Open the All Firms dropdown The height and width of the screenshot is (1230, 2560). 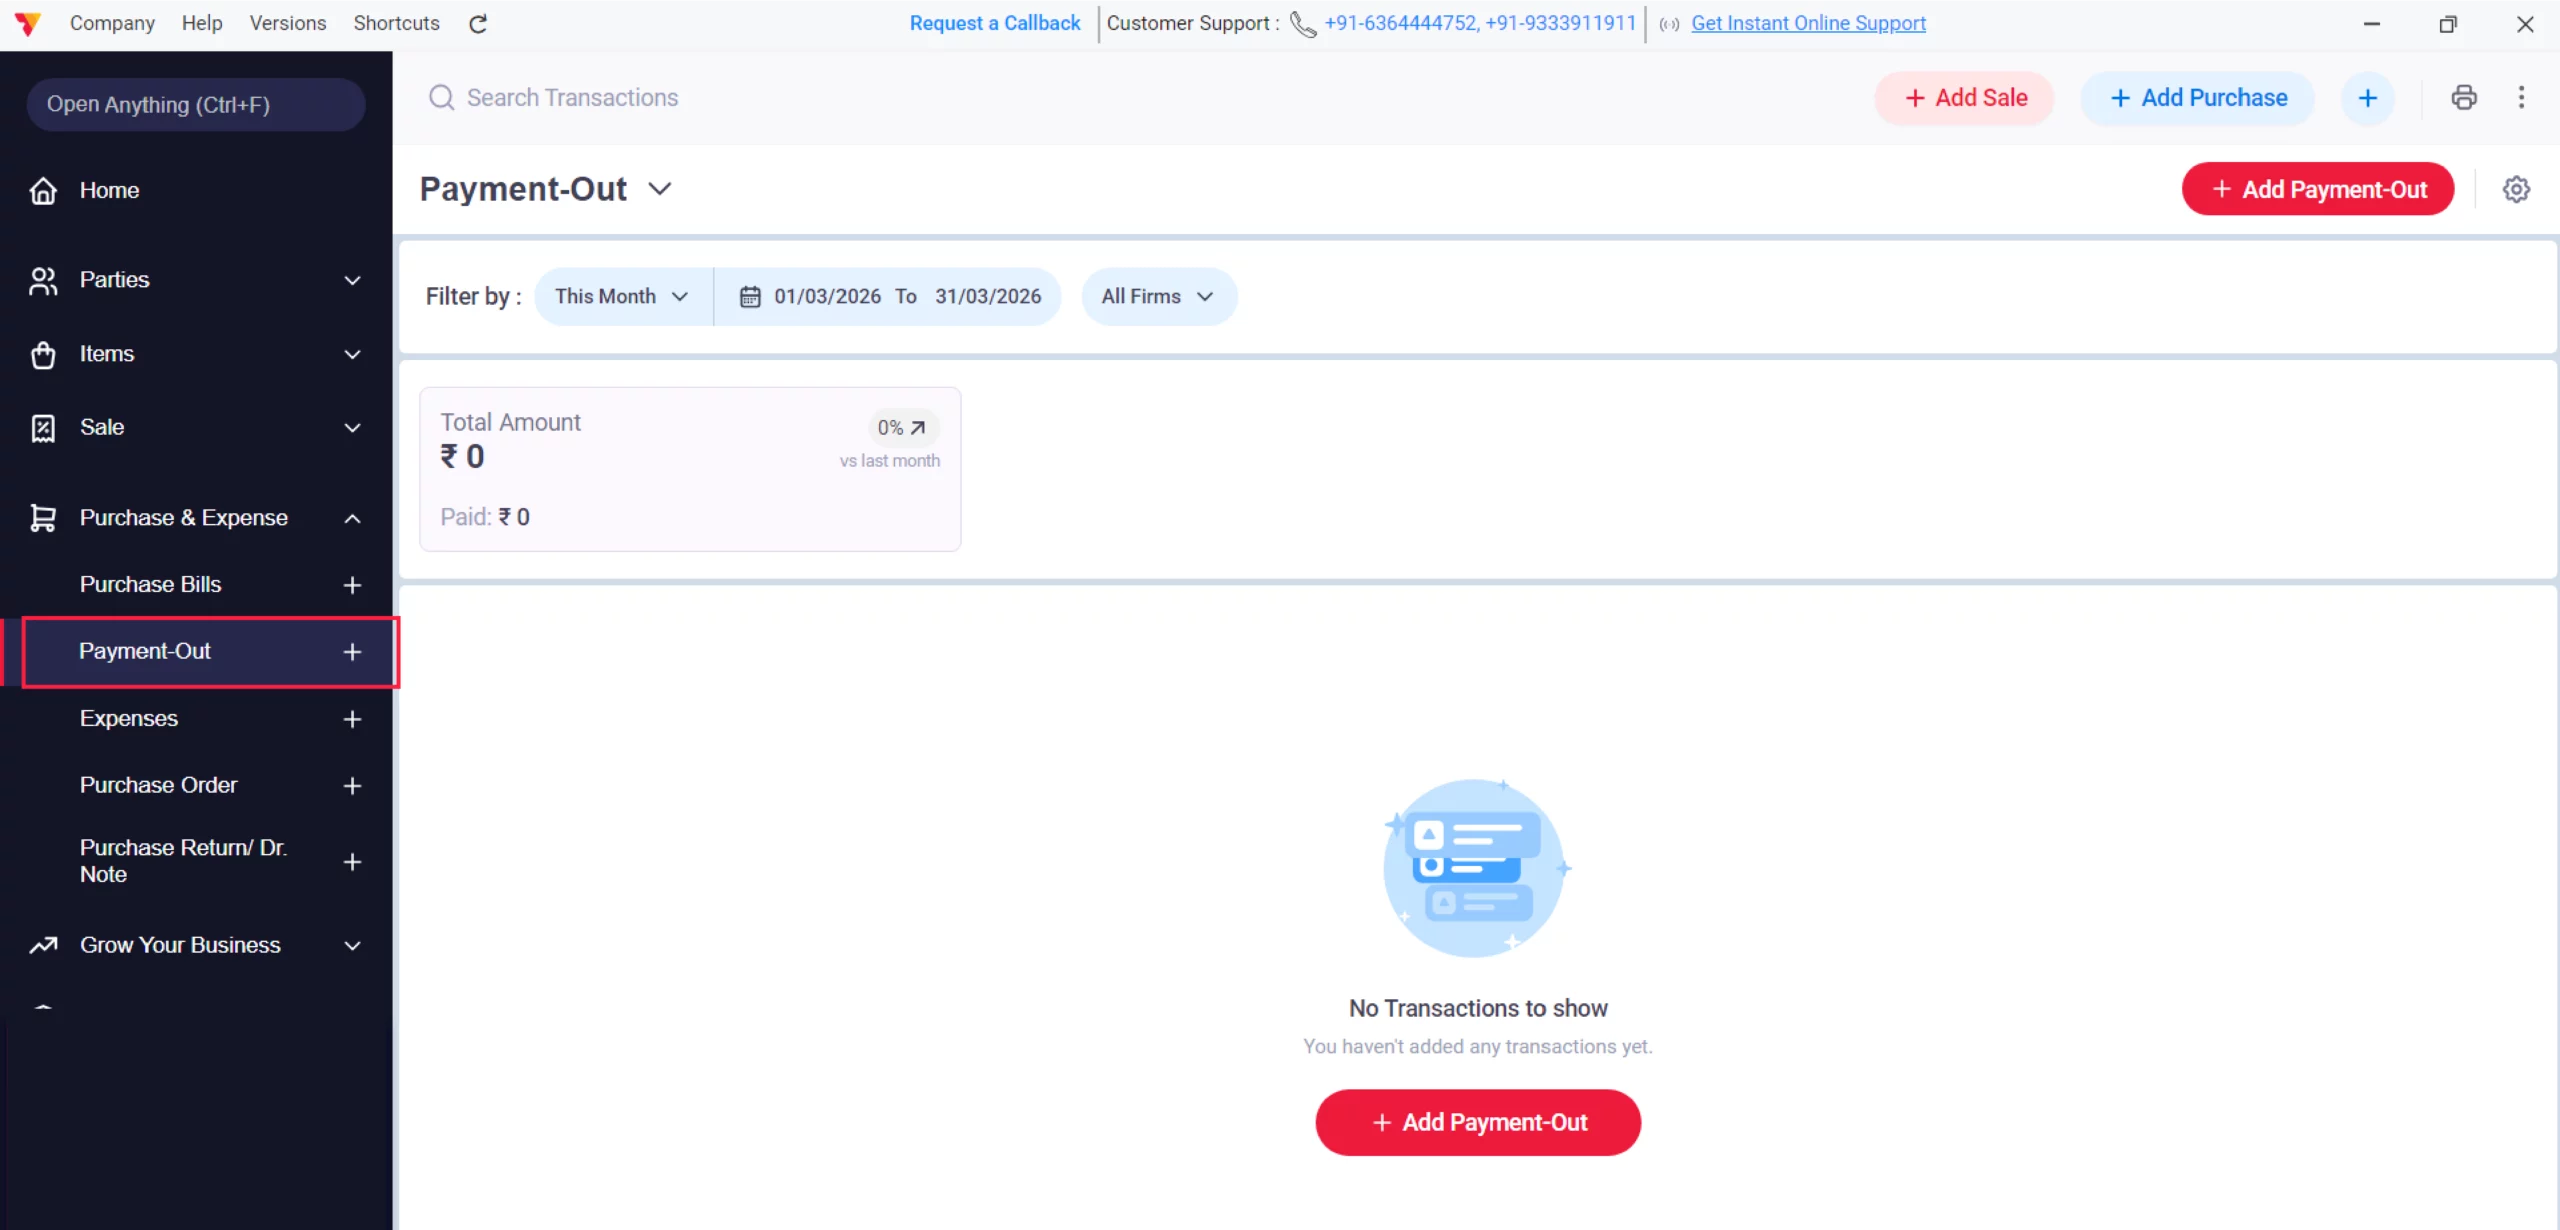(1158, 296)
